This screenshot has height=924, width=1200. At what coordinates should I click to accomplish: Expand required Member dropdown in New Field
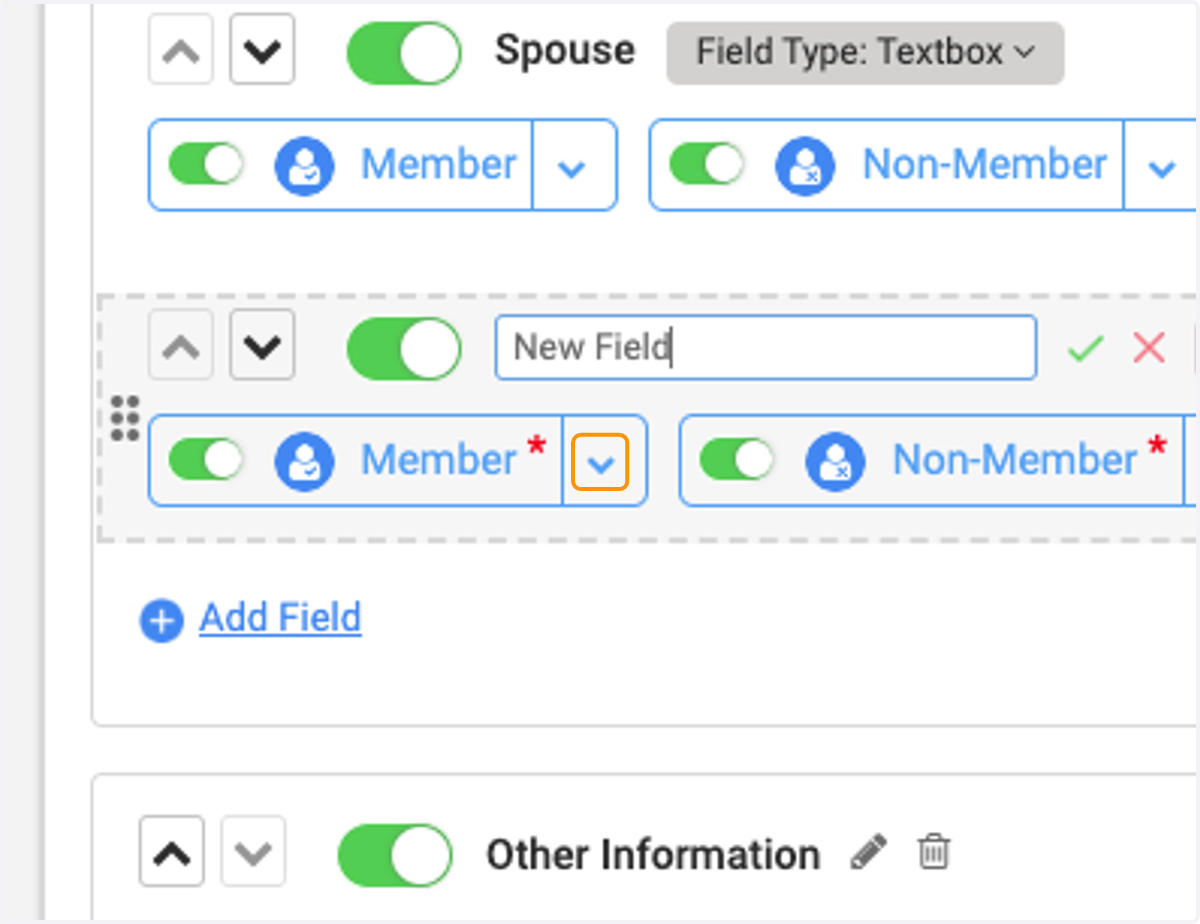click(x=600, y=462)
